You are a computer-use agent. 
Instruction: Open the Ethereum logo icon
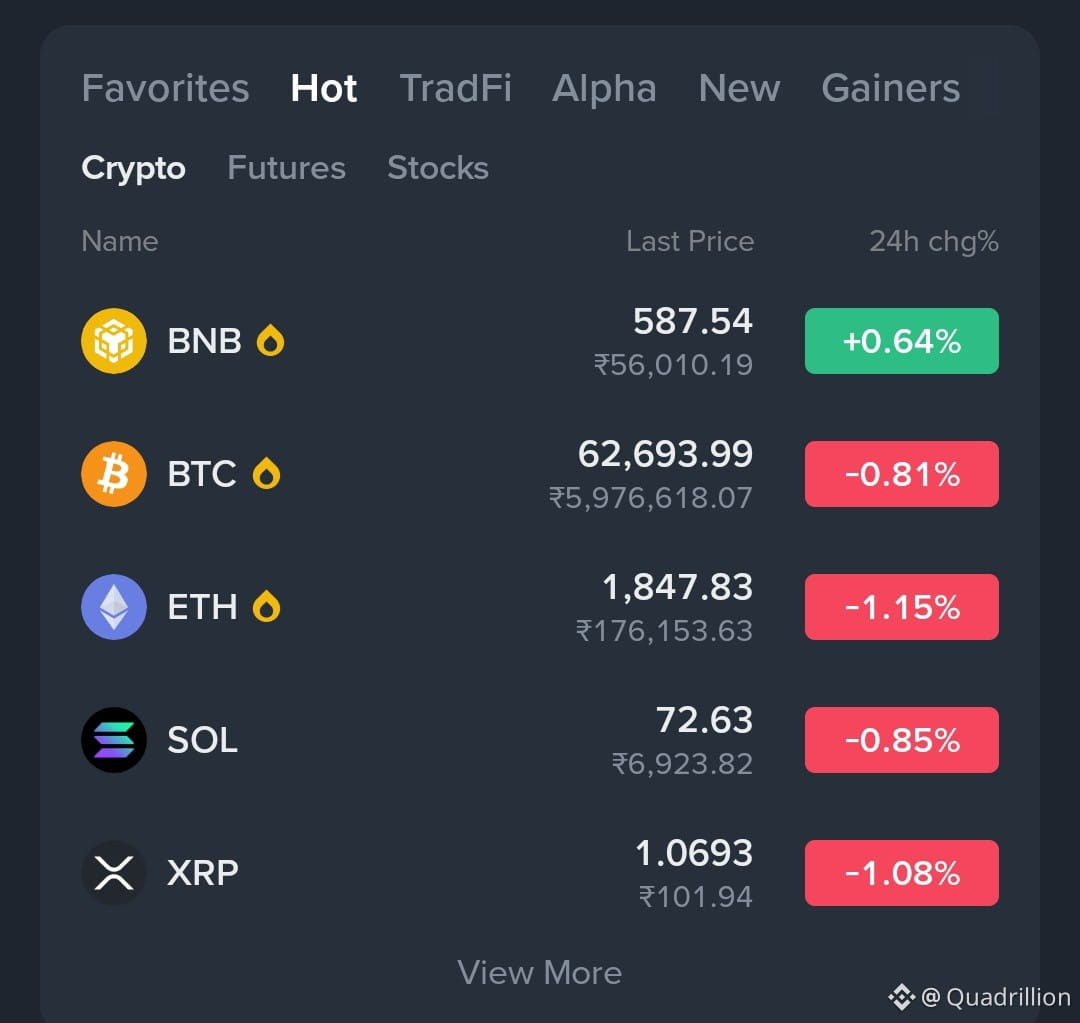114,607
